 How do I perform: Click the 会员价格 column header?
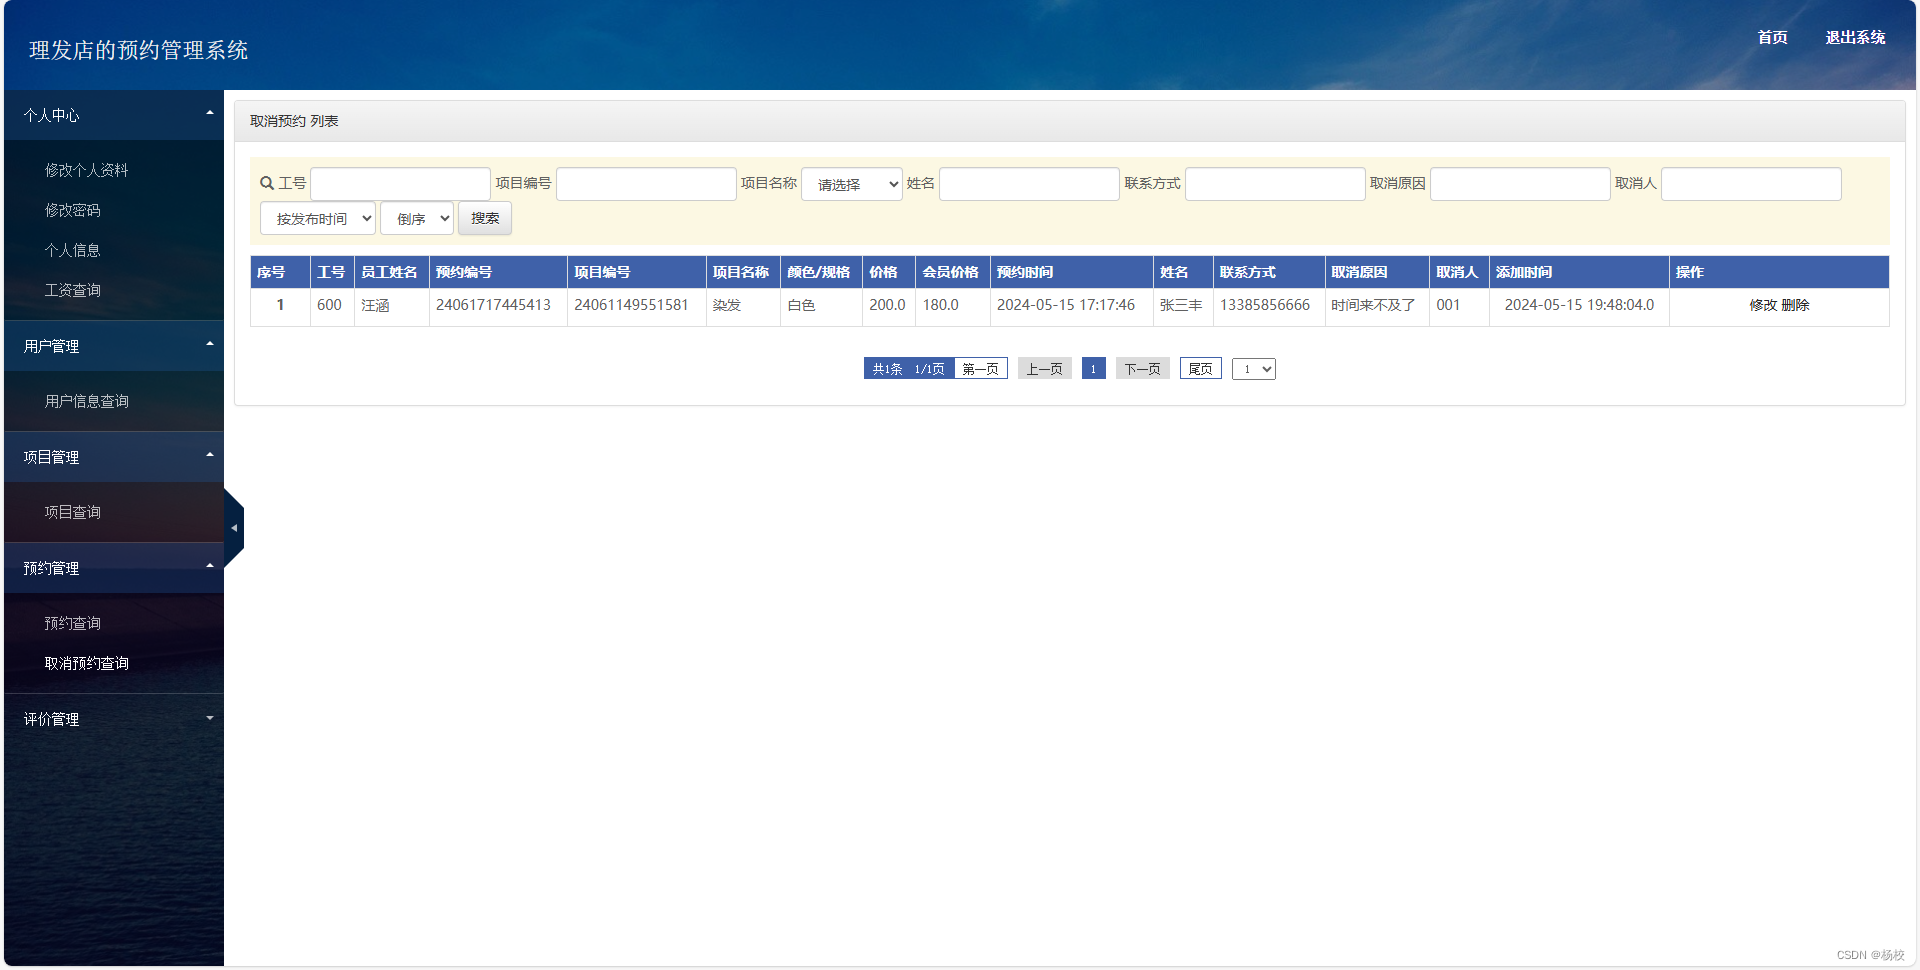950,272
